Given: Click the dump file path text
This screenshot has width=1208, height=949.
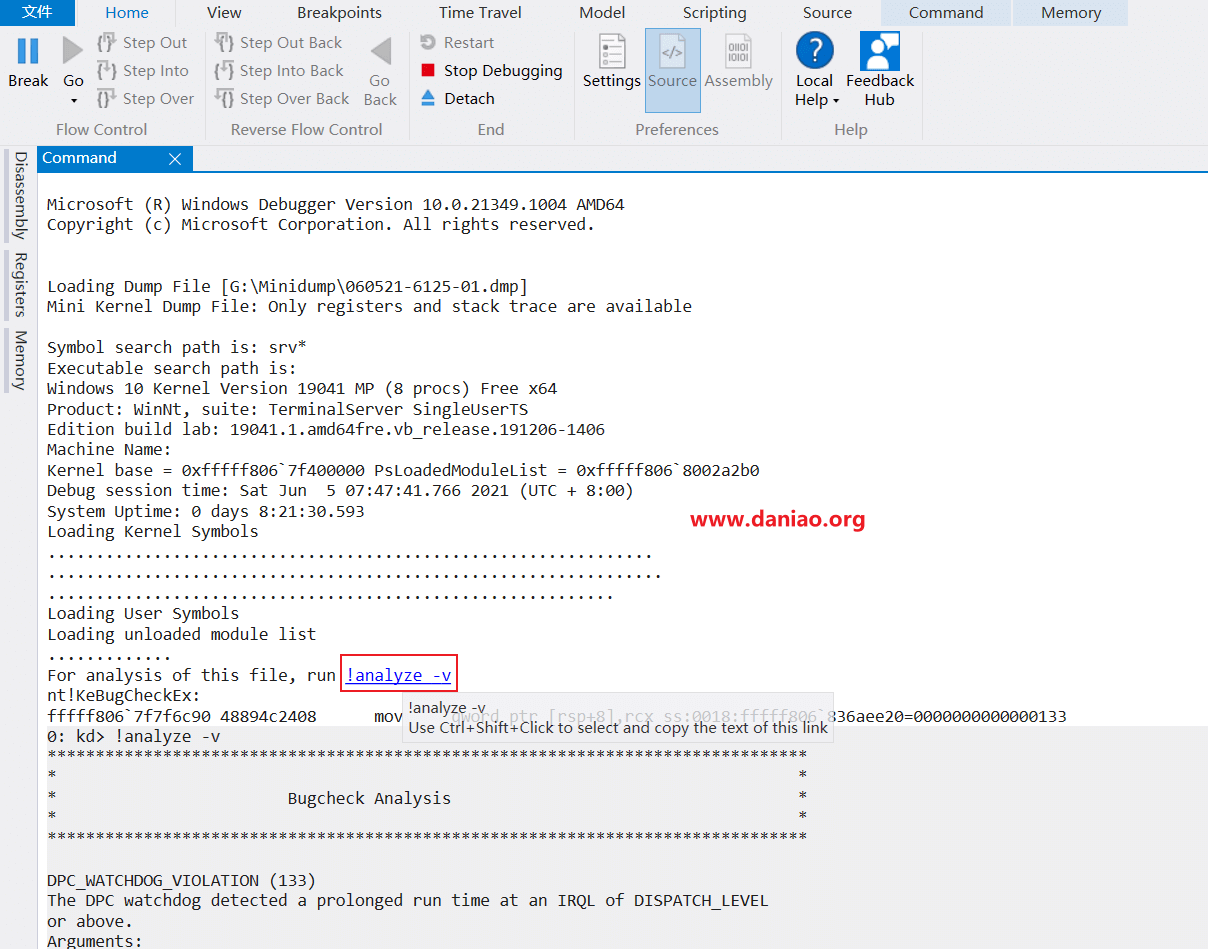Looking at the screenshot, I should [374, 286].
